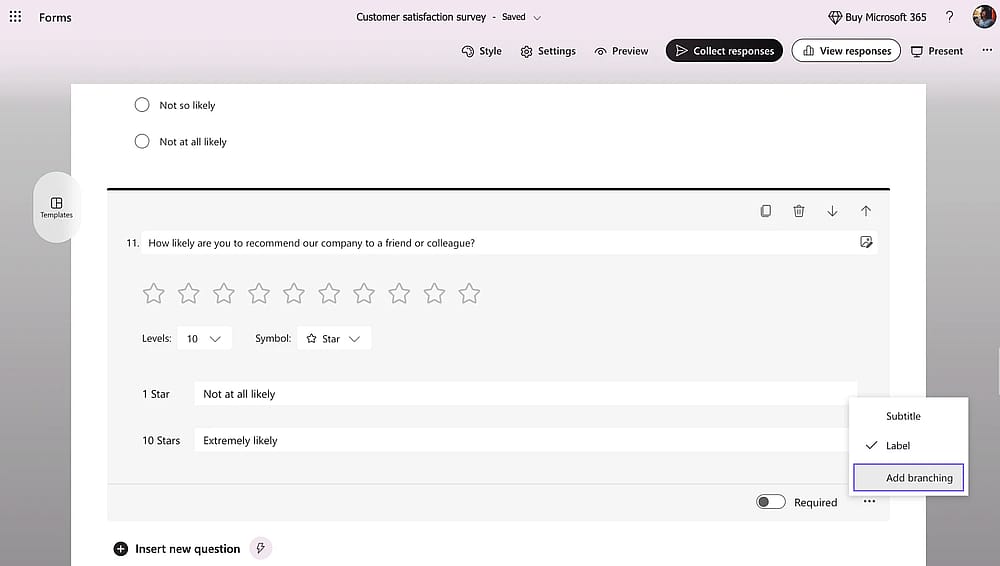1000x566 pixels.
Task: Click the quick suggestions lightning icon
Action: coord(260,548)
